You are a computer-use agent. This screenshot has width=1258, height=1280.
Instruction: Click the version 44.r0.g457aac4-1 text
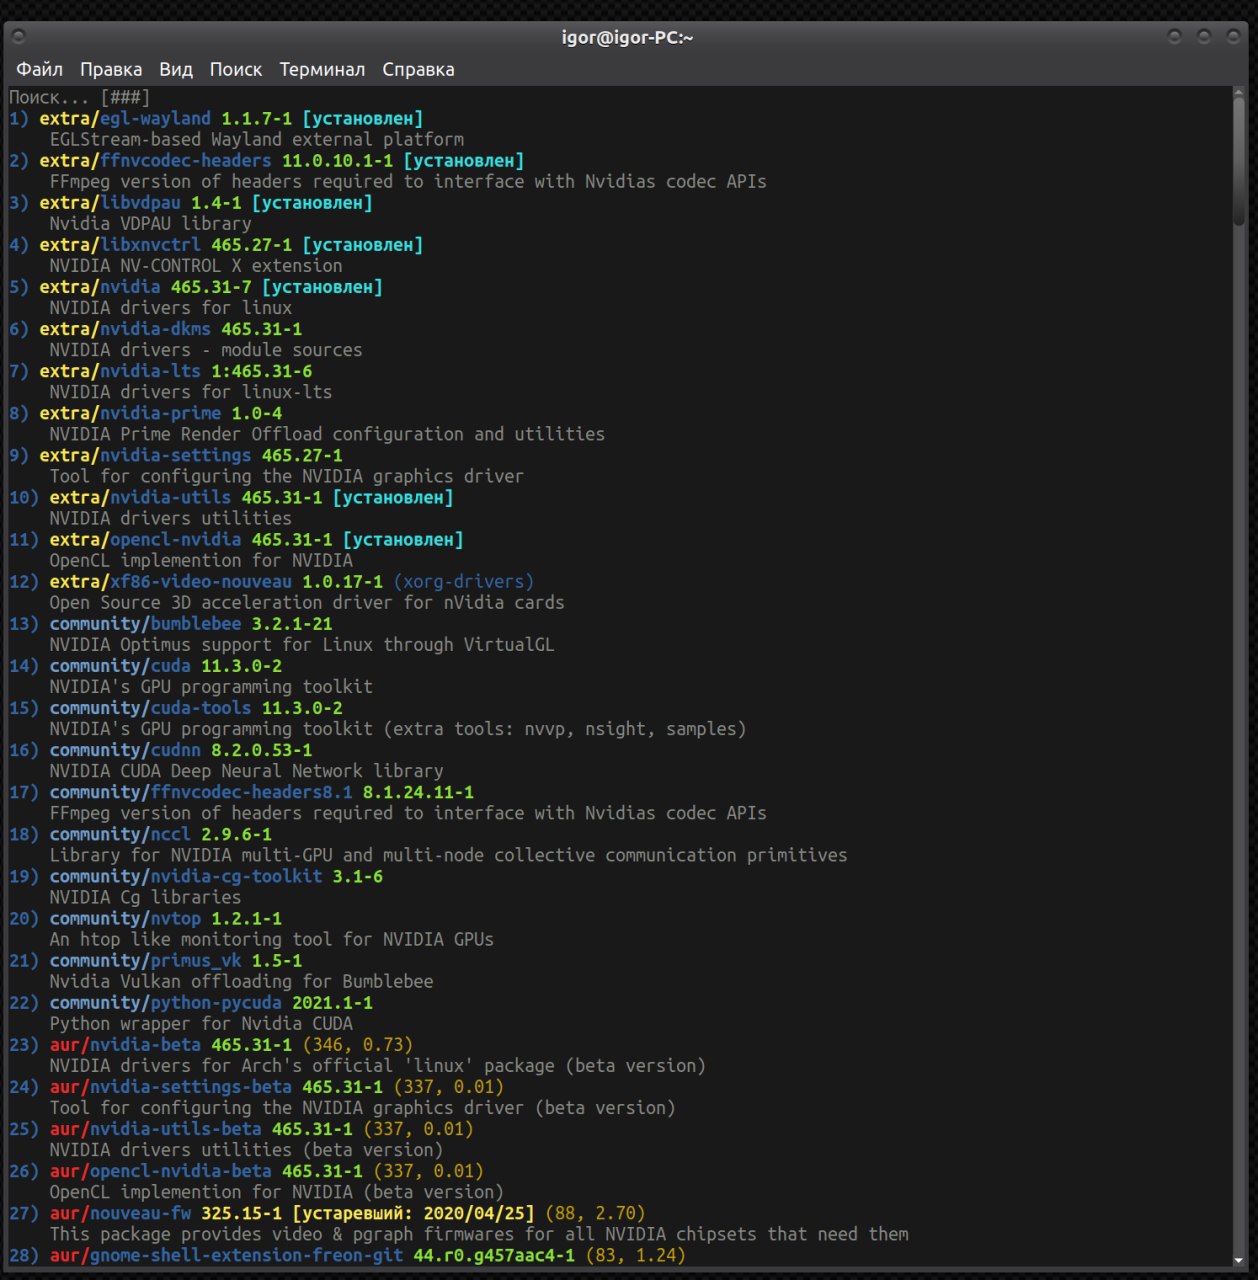coord(494,1255)
